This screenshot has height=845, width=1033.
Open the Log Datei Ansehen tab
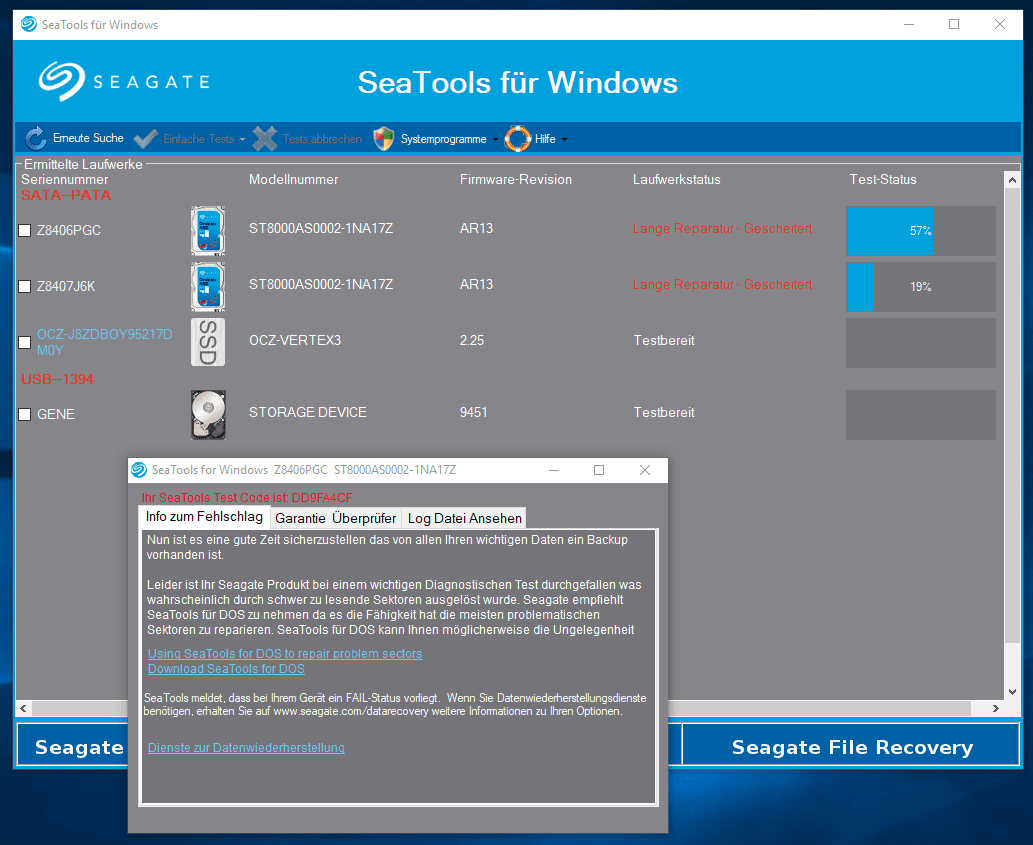click(x=464, y=518)
